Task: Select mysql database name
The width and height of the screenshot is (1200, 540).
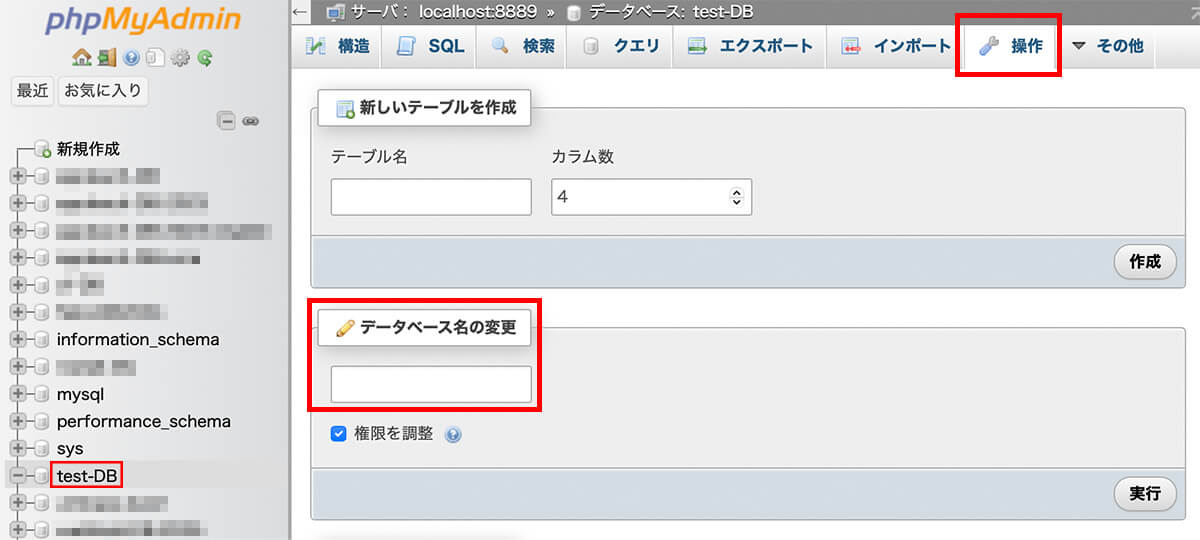Action: (x=80, y=394)
